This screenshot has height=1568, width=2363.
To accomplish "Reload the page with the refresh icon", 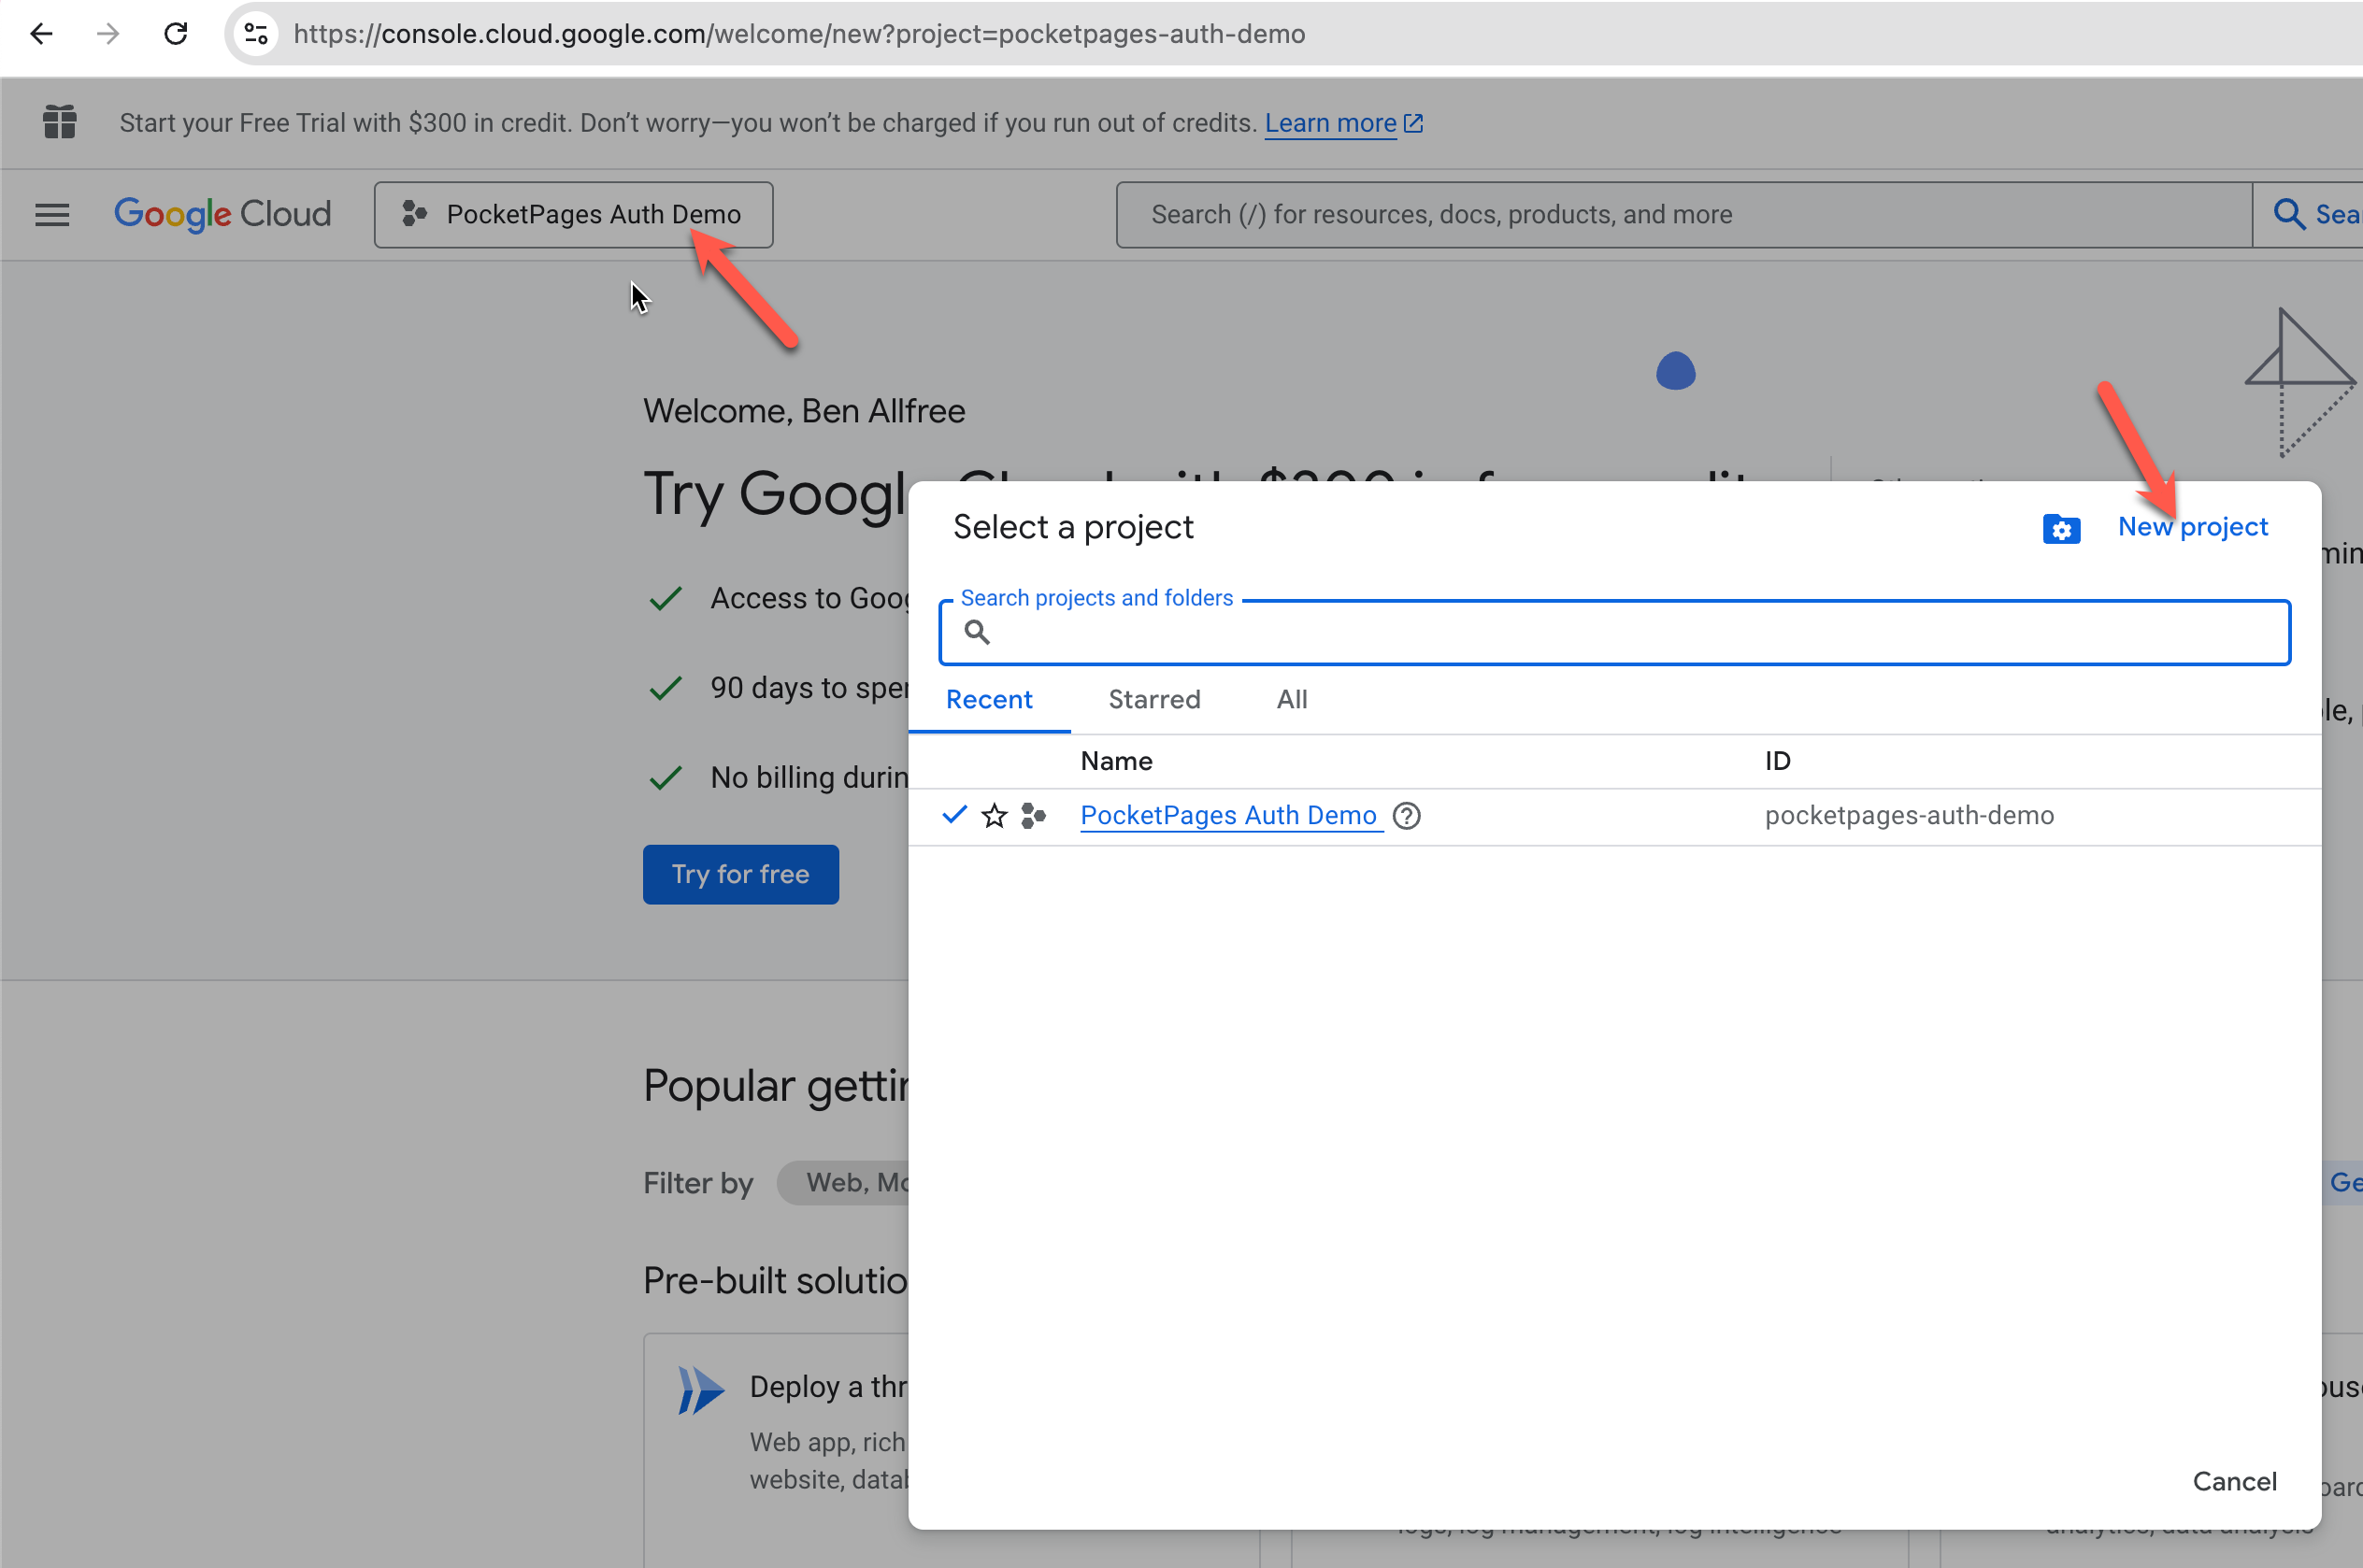I will coord(176,34).
